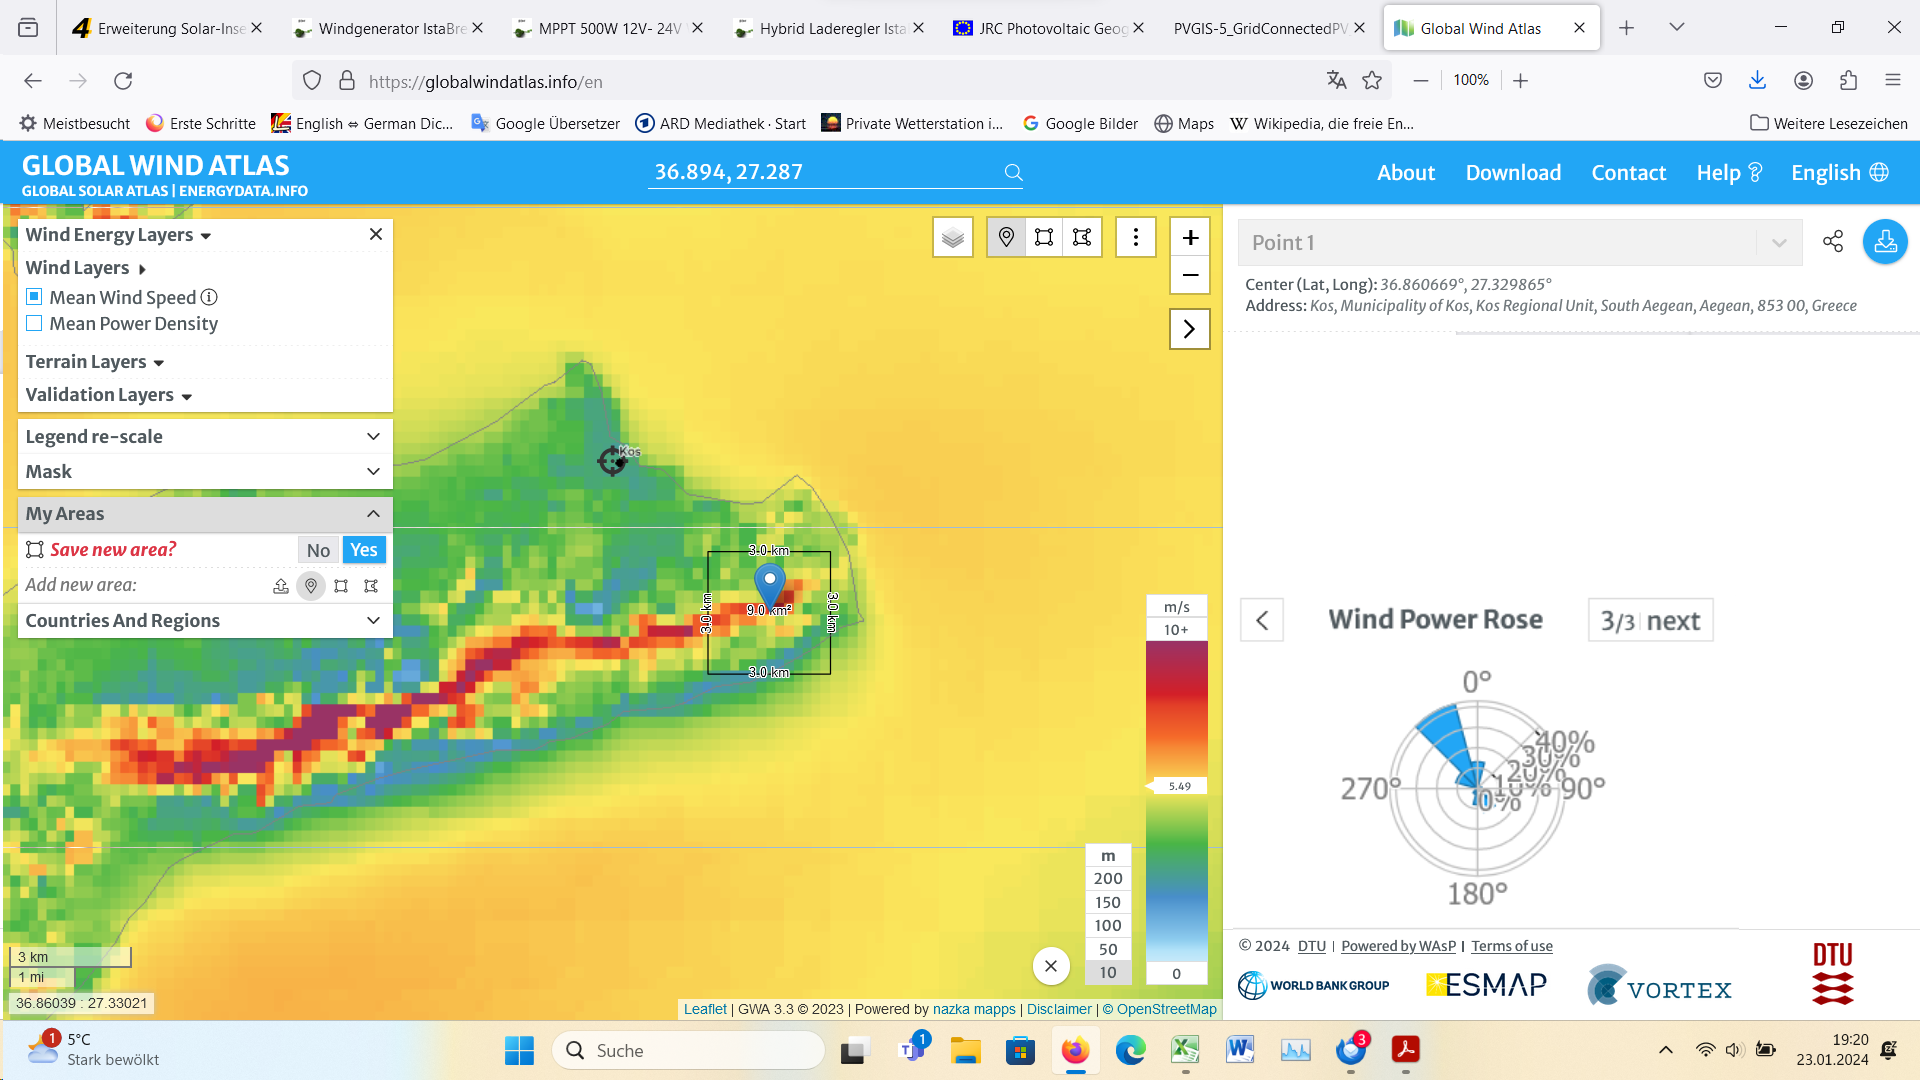Click Yes to save new area
The height and width of the screenshot is (1080, 1920).
(x=363, y=550)
